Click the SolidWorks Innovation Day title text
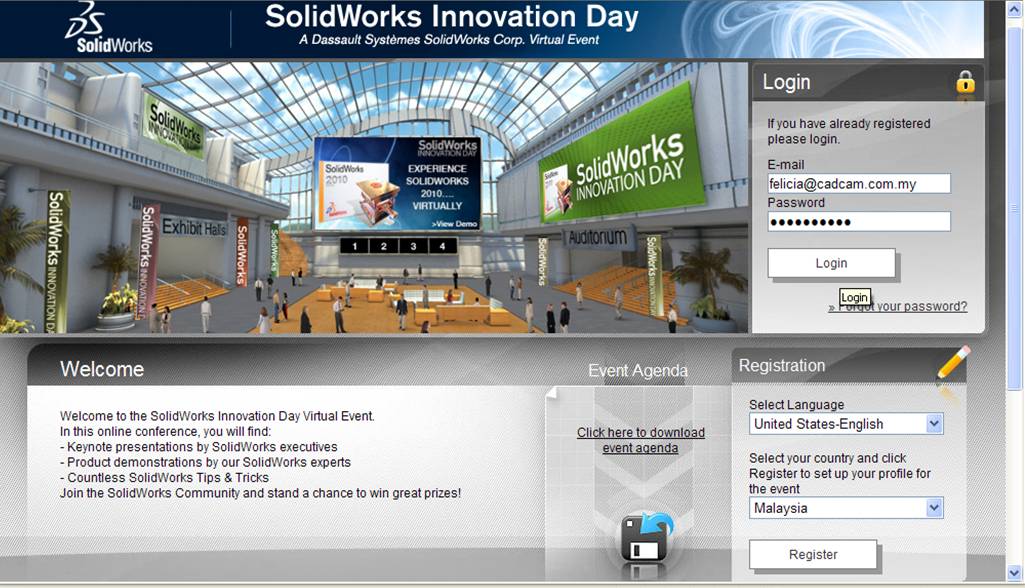This screenshot has height=588, width=1025. point(452,16)
